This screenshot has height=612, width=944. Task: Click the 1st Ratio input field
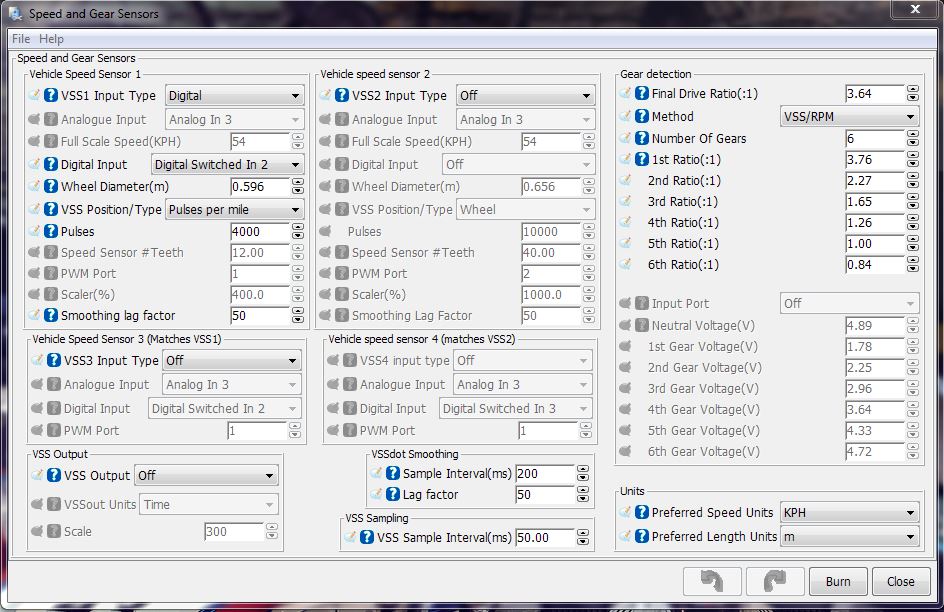[874, 160]
